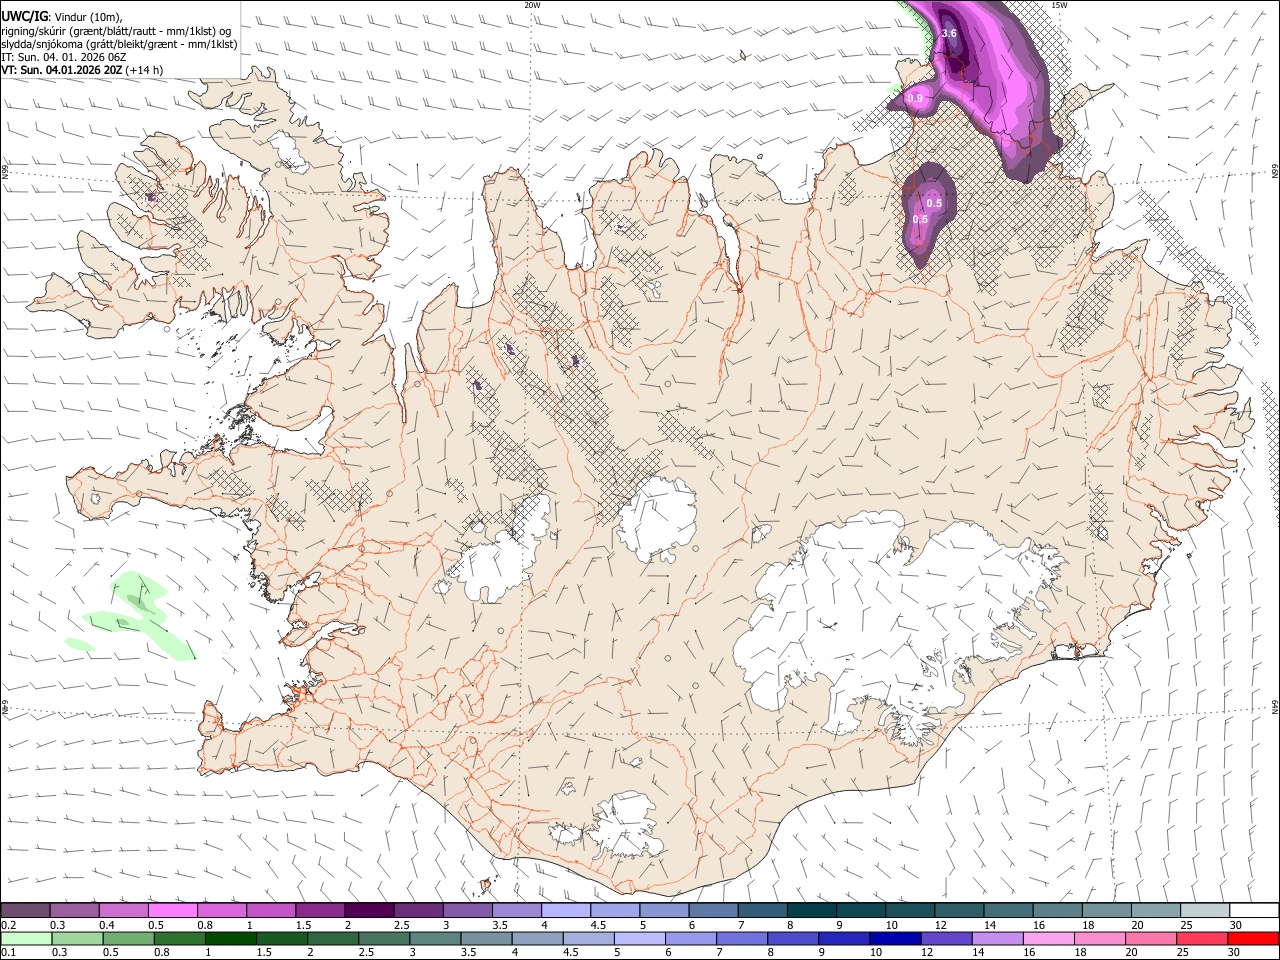Click the IT: Sun. 04. 01. 2026 06Z line
The height and width of the screenshot is (960, 1280).
point(63,57)
